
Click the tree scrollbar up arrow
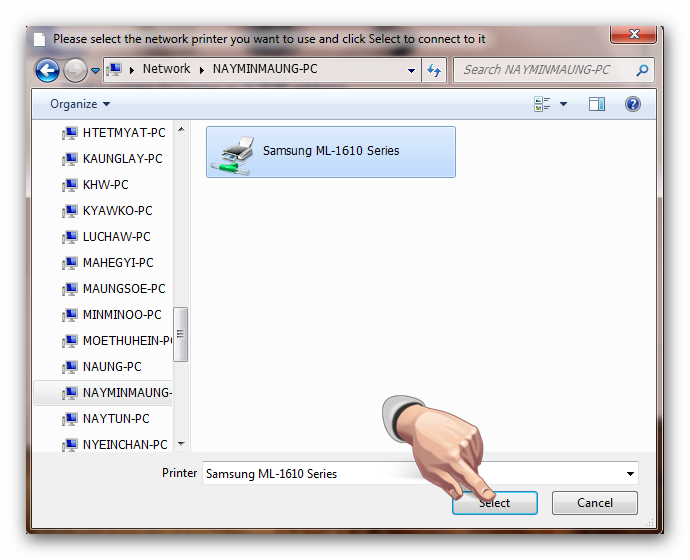(x=181, y=129)
